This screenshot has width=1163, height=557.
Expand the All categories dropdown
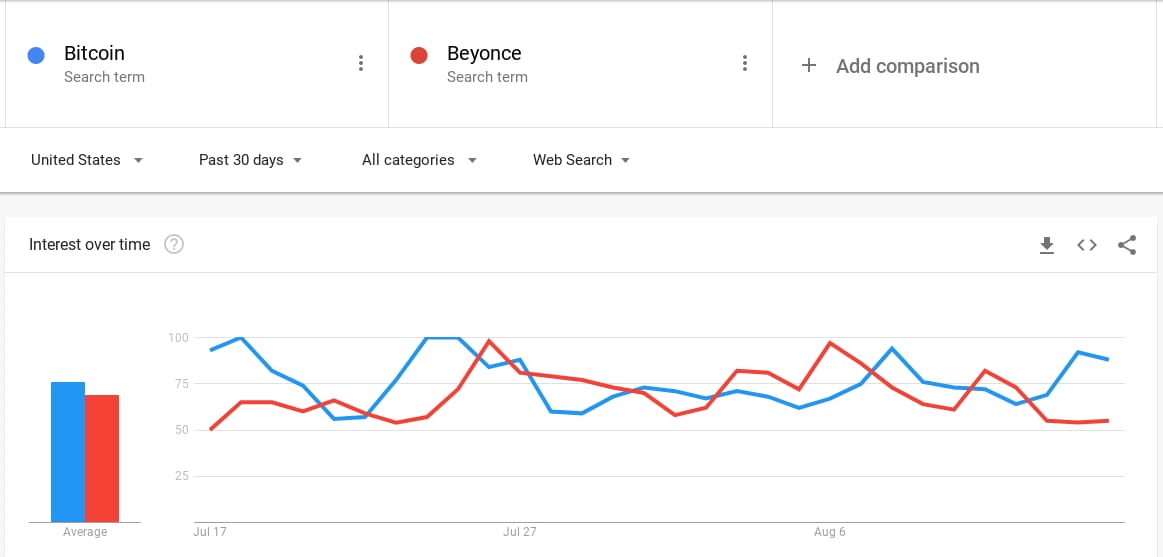(419, 160)
